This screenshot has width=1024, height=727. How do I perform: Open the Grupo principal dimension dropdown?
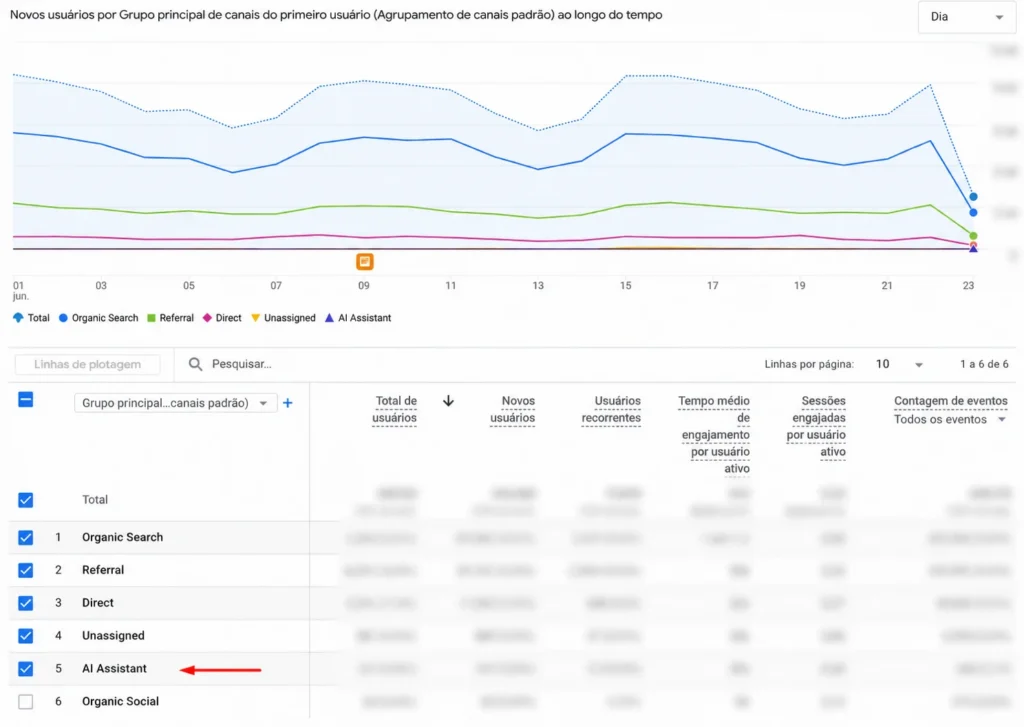pyautogui.click(x=175, y=403)
